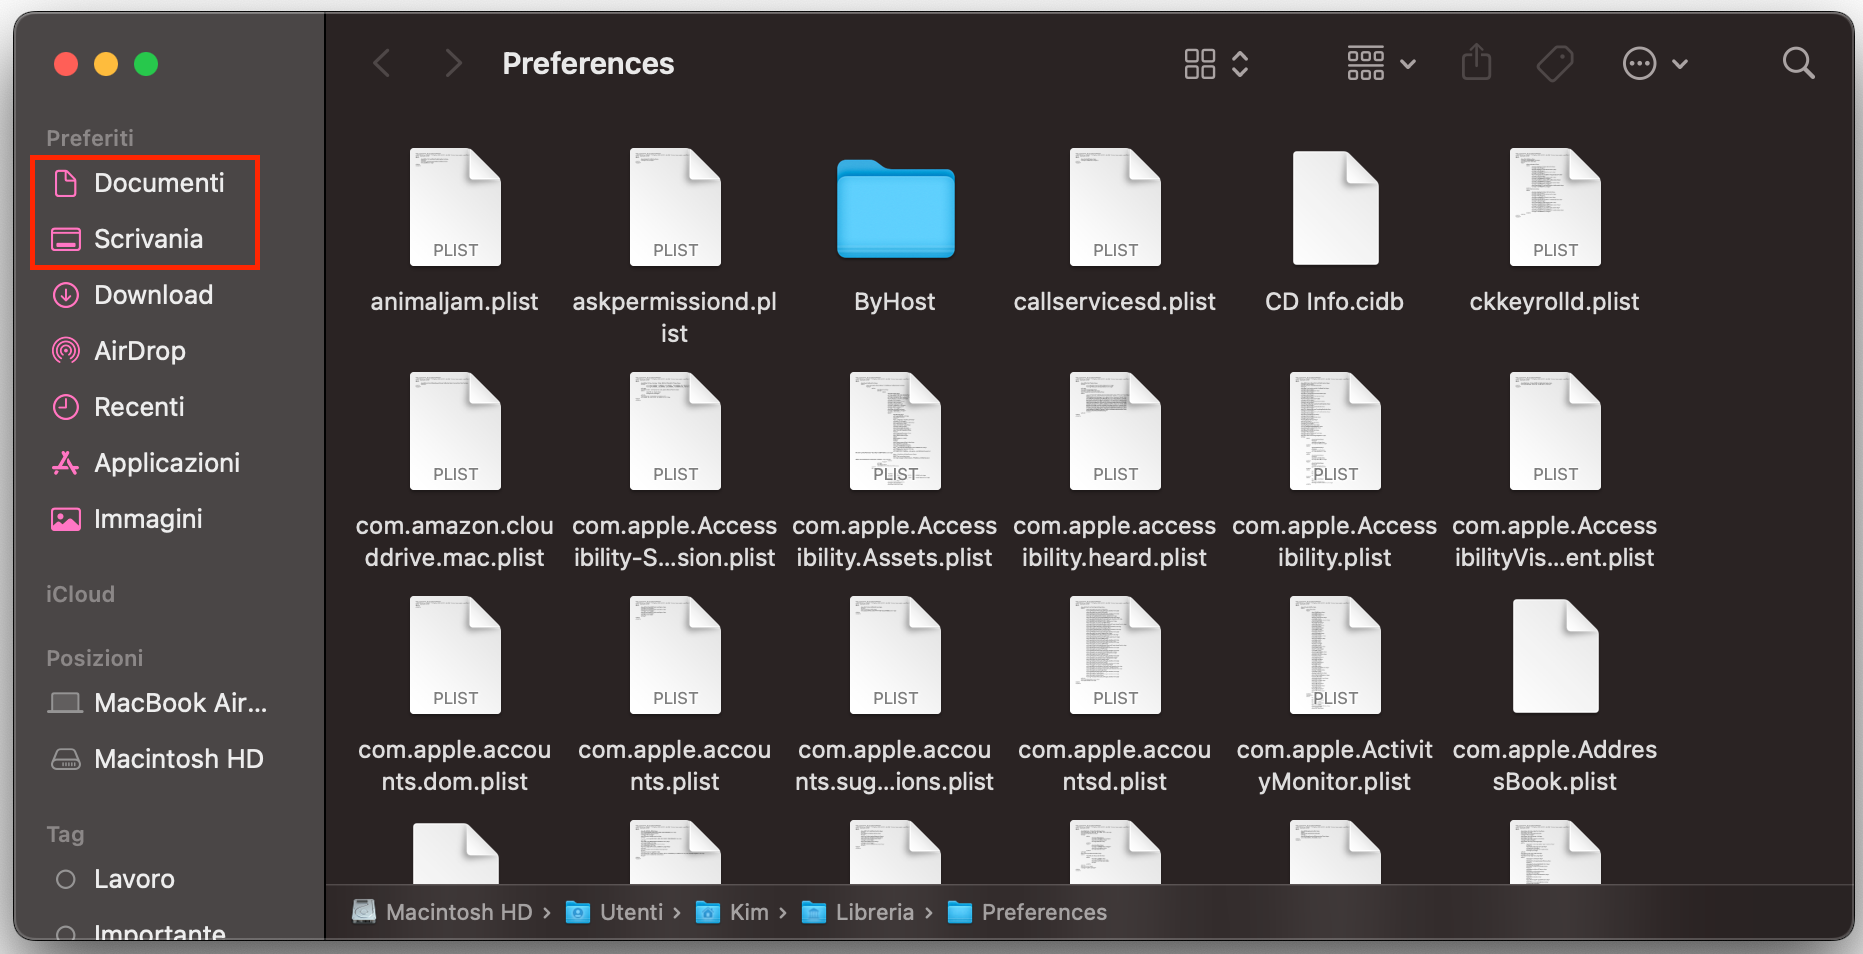The height and width of the screenshot is (954, 1863).
Task: Click the Lavoro tag color circle
Action: (66, 878)
